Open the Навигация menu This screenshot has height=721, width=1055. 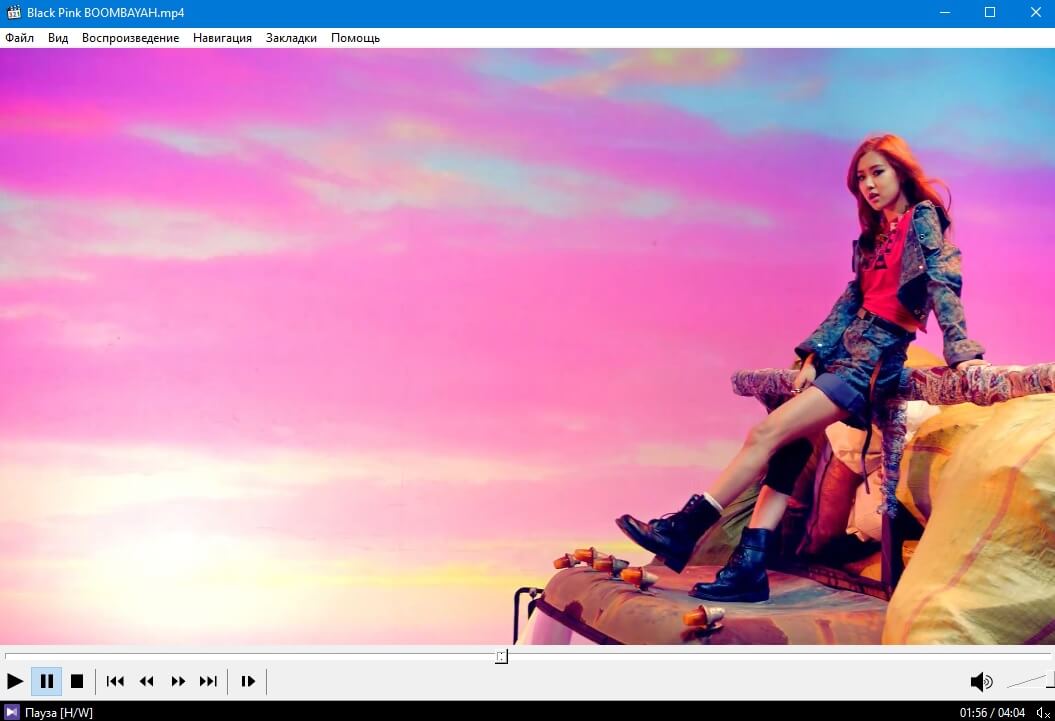[x=222, y=38]
